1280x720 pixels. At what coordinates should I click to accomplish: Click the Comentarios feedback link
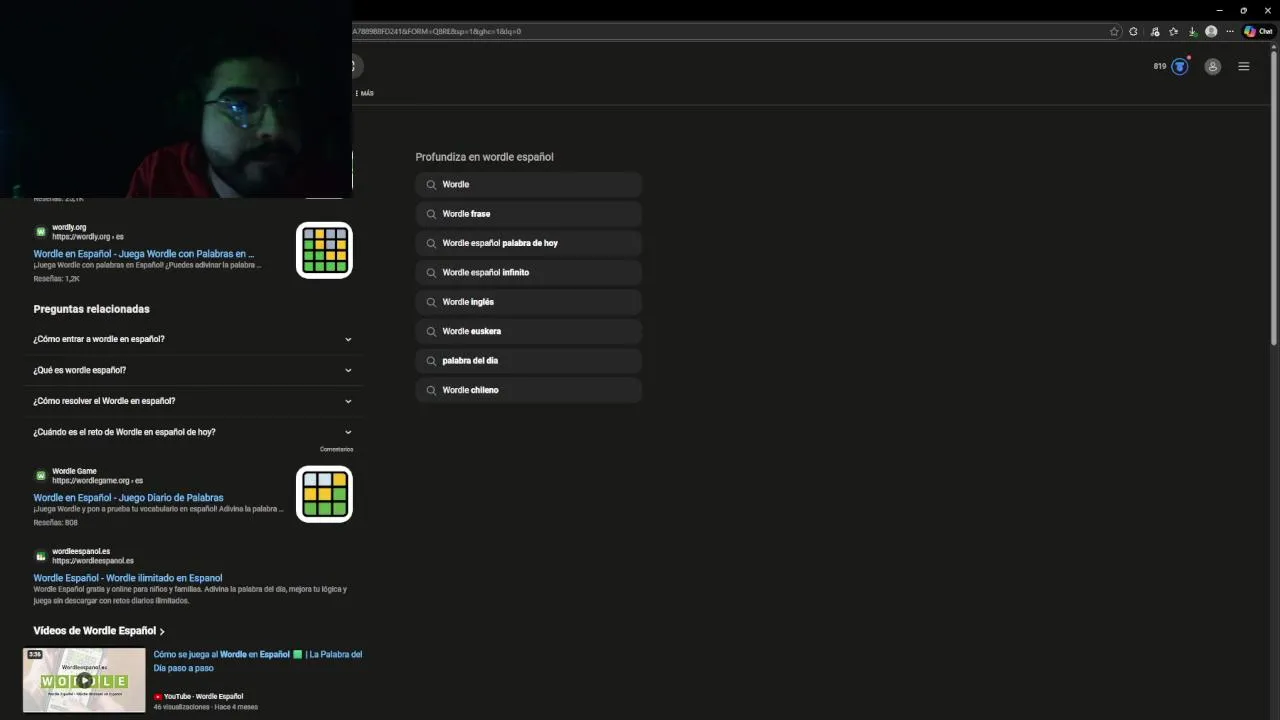click(336, 450)
